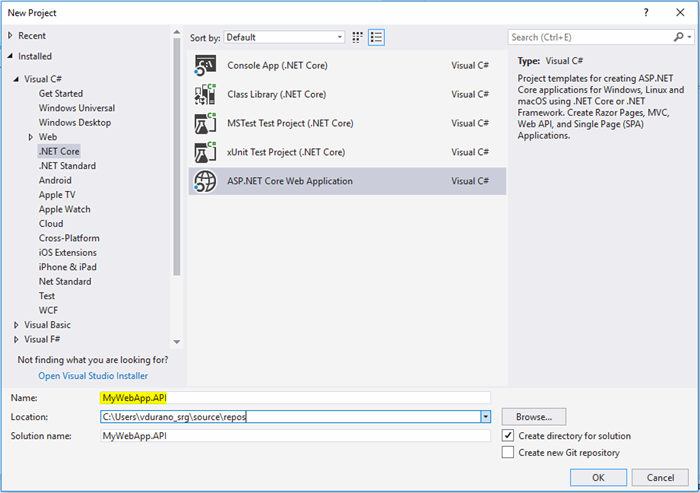The image size is (700, 493).
Task: Select the Net Standard category
Action: [x=65, y=281]
